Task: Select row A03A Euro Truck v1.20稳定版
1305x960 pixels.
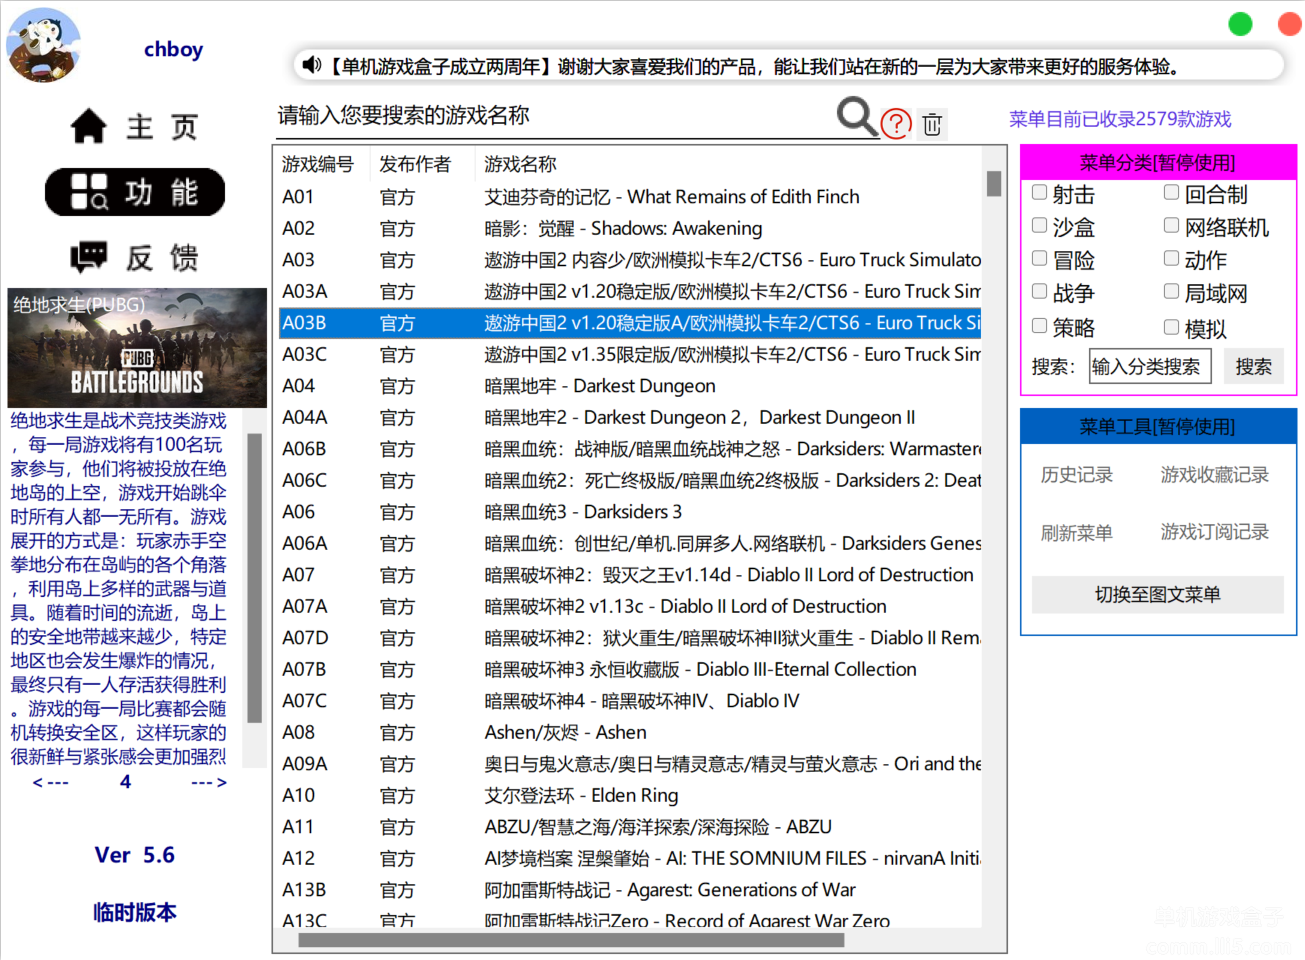Action: click(630, 291)
